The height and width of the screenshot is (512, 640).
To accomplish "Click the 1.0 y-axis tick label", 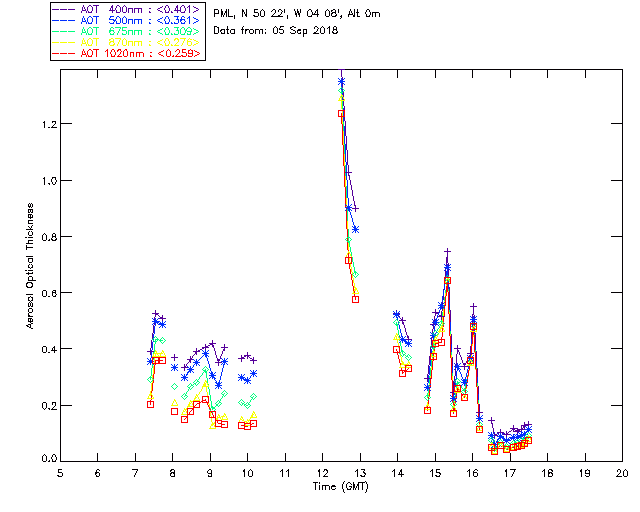I will click(49, 180).
